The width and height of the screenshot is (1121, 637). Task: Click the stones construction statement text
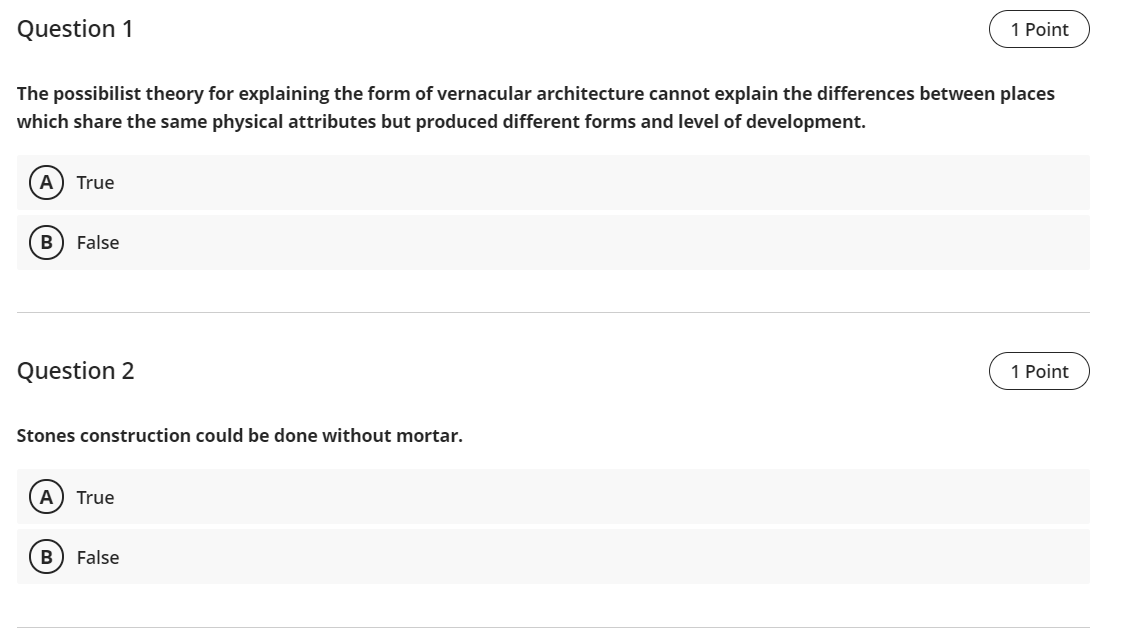pos(240,435)
